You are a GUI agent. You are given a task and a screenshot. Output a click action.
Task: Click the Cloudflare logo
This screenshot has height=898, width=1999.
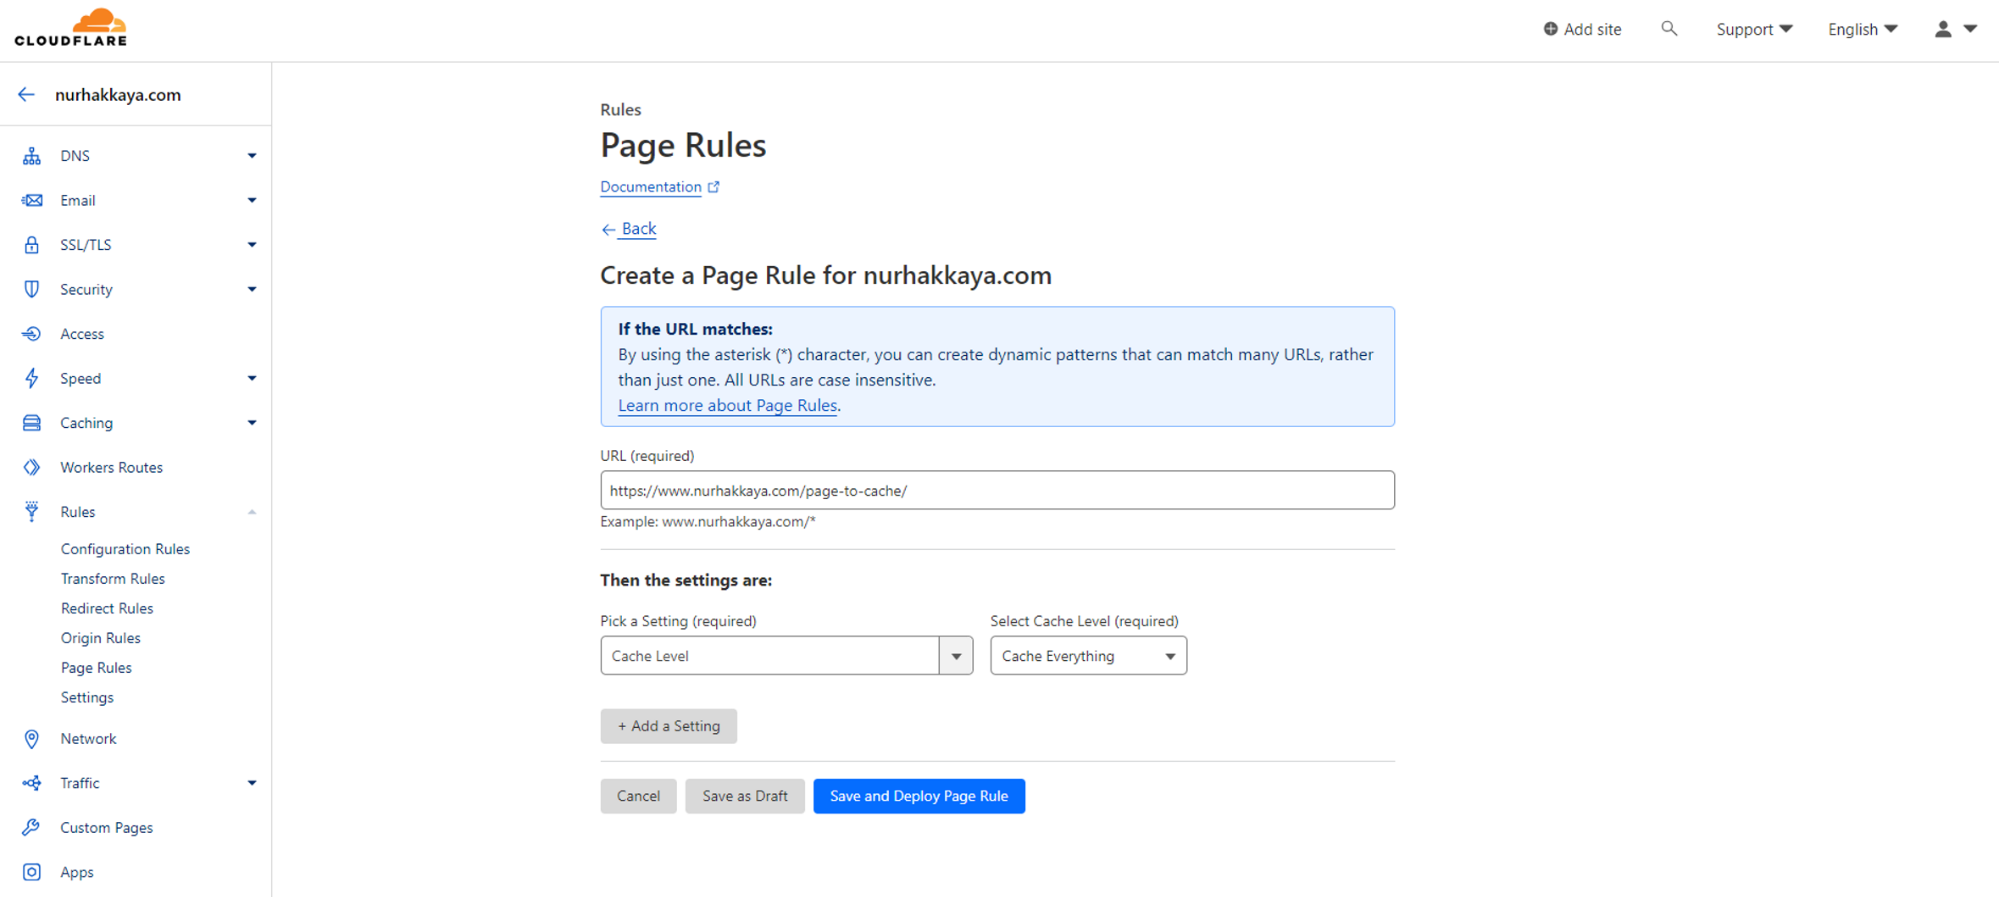pos(71,28)
